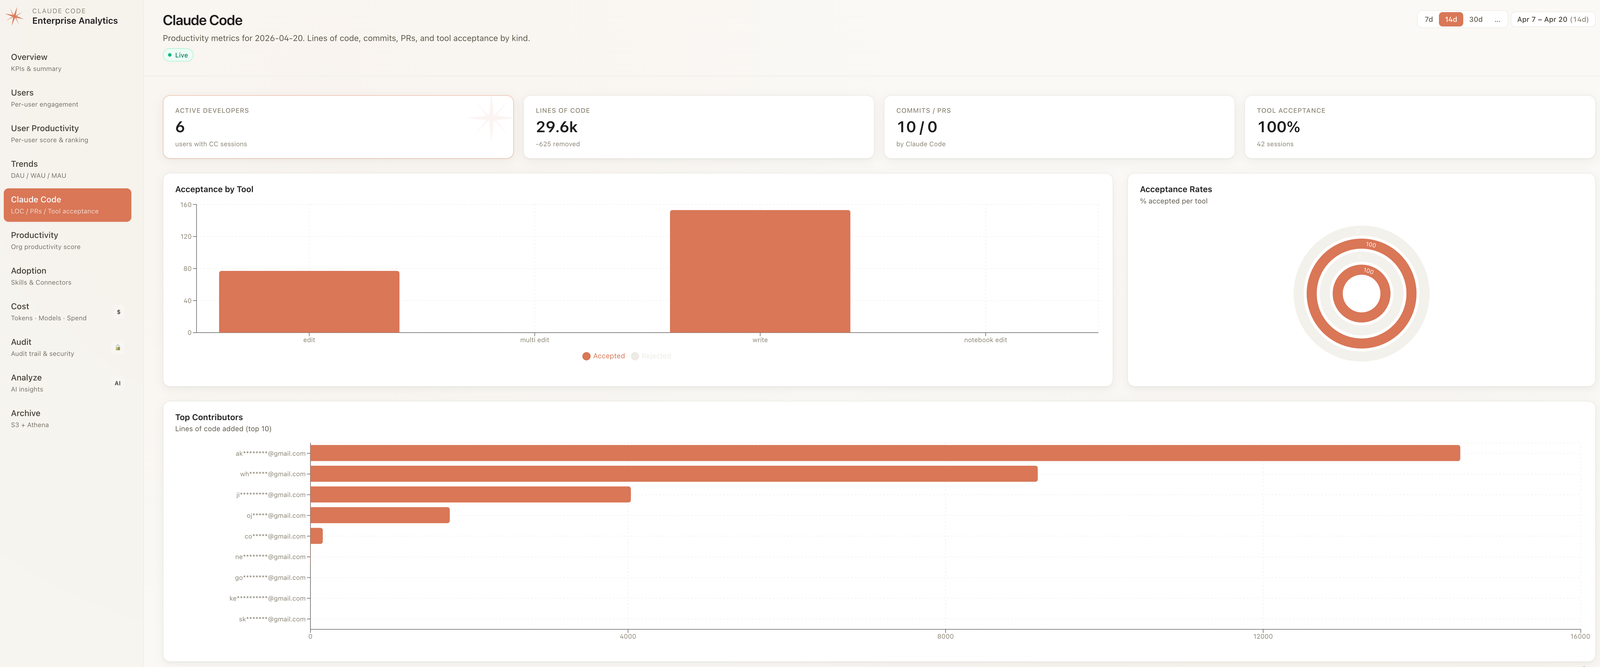The width and height of the screenshot is (1600, 667).
Task: Open the Audit trail & security page
Action: tap(67, 347)
